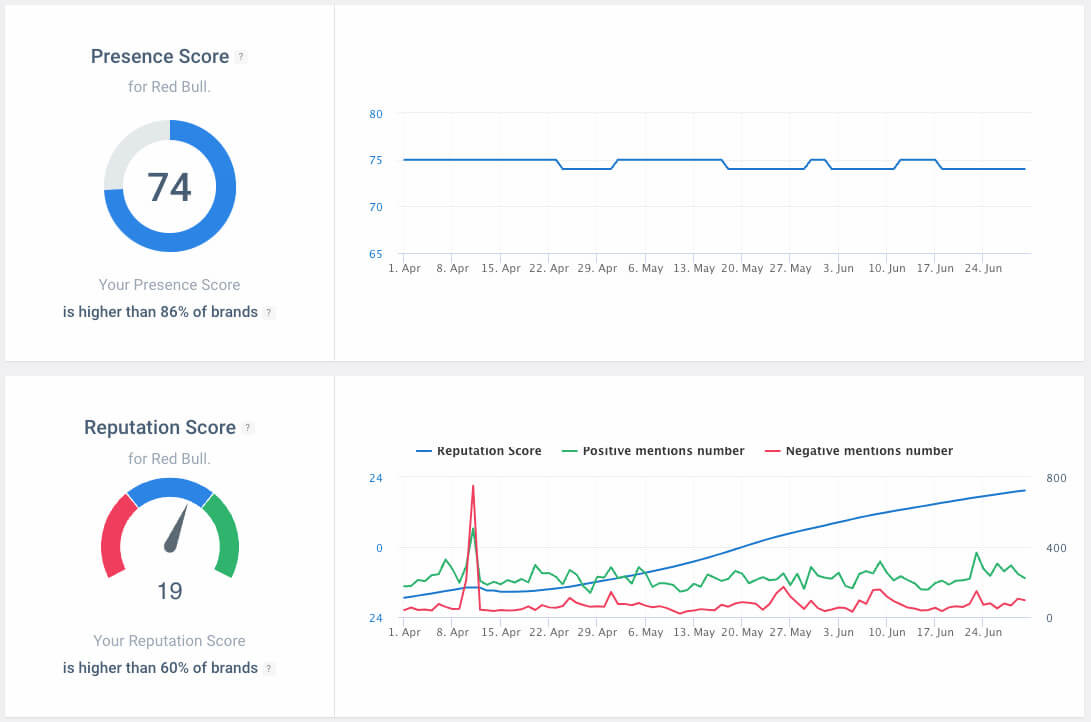Click the "for Red Bull." text under Presence Score

point(169,87)
